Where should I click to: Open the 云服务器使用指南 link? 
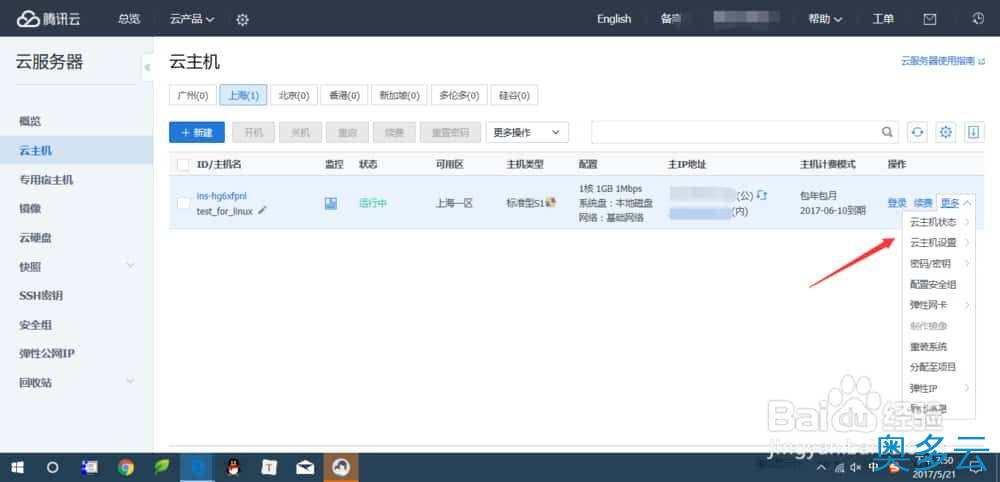click(938, 62)
